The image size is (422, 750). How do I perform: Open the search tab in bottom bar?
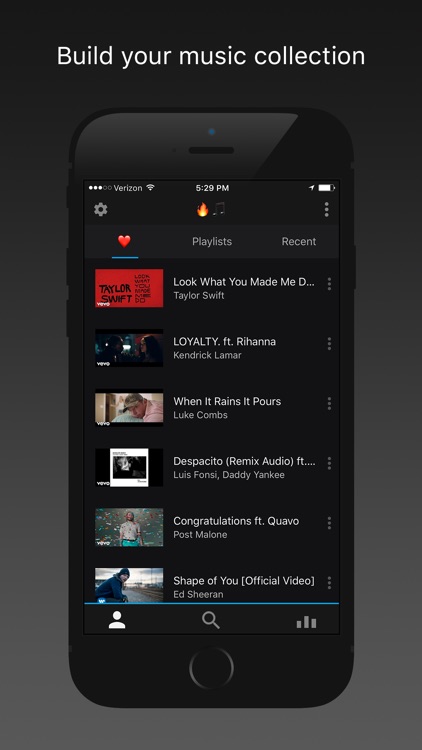point(211,620)
